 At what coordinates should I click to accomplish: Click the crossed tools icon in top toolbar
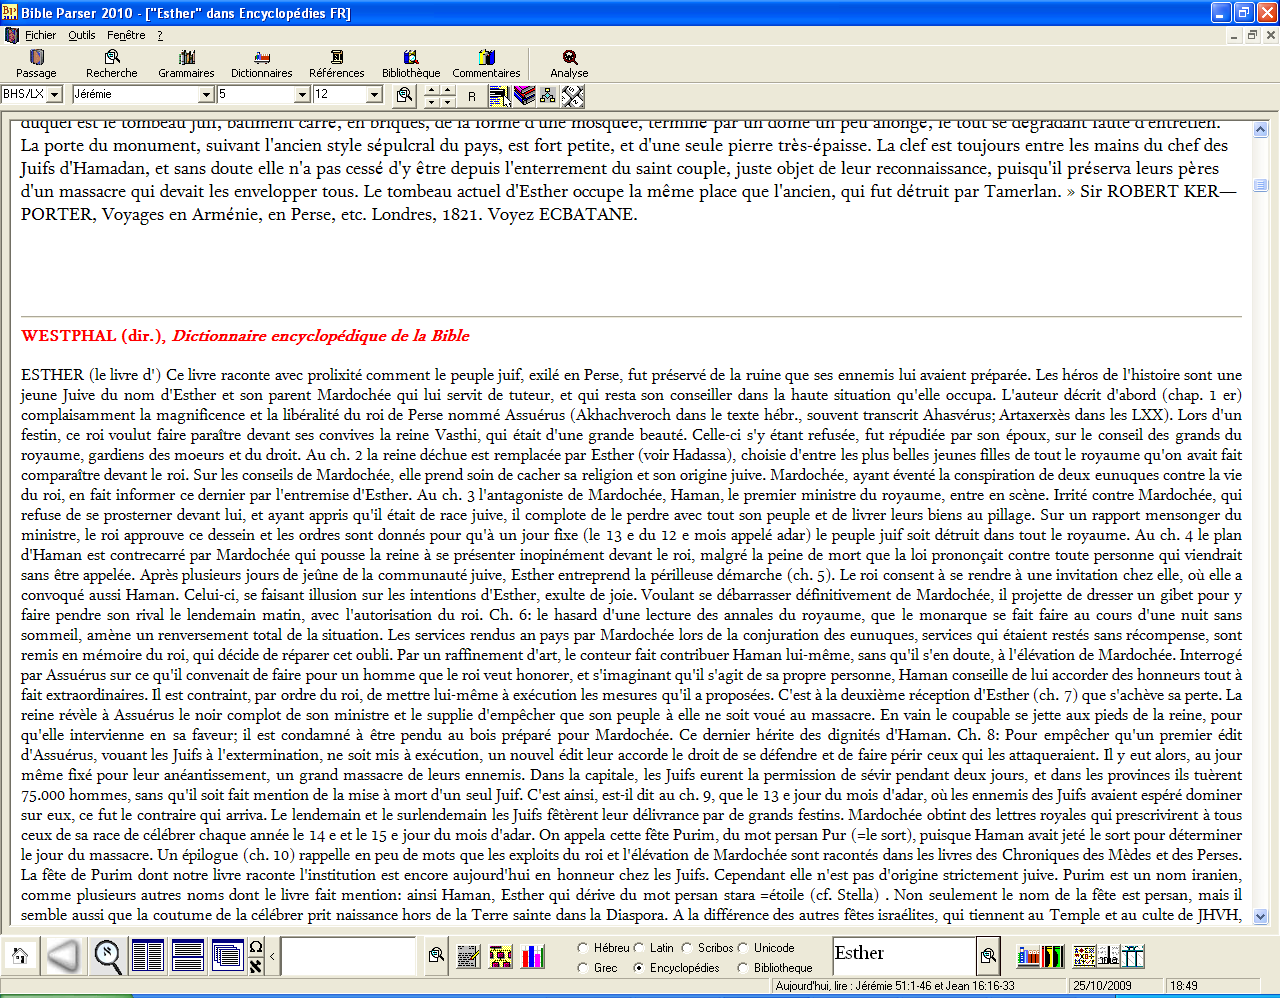pos(572,96)
